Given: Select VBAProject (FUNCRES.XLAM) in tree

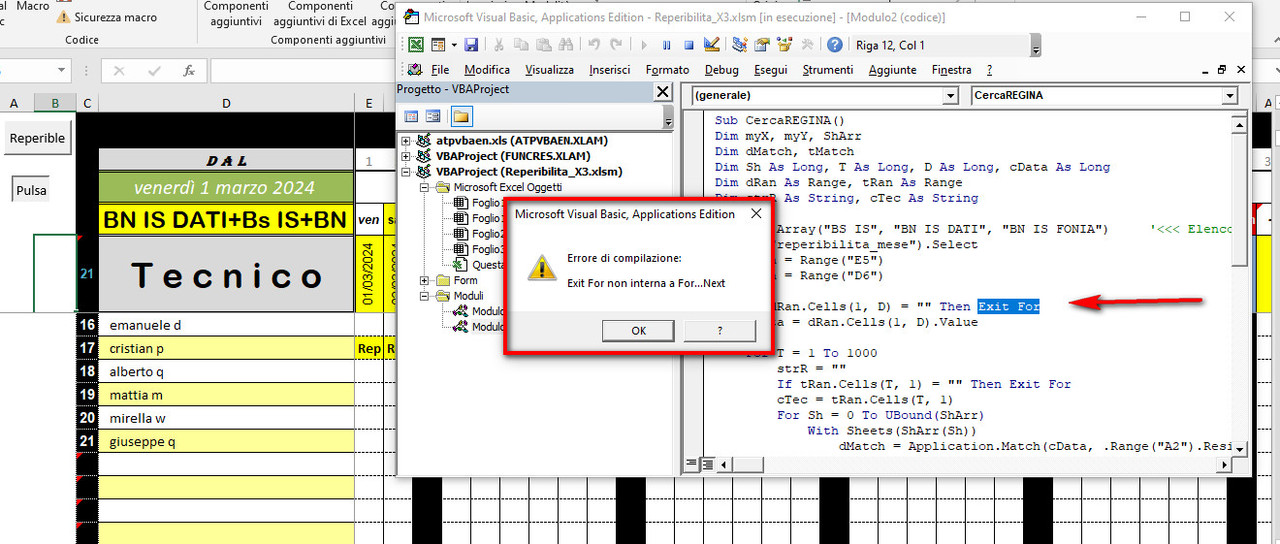Looking at the screenshot, I should point(513,156).
